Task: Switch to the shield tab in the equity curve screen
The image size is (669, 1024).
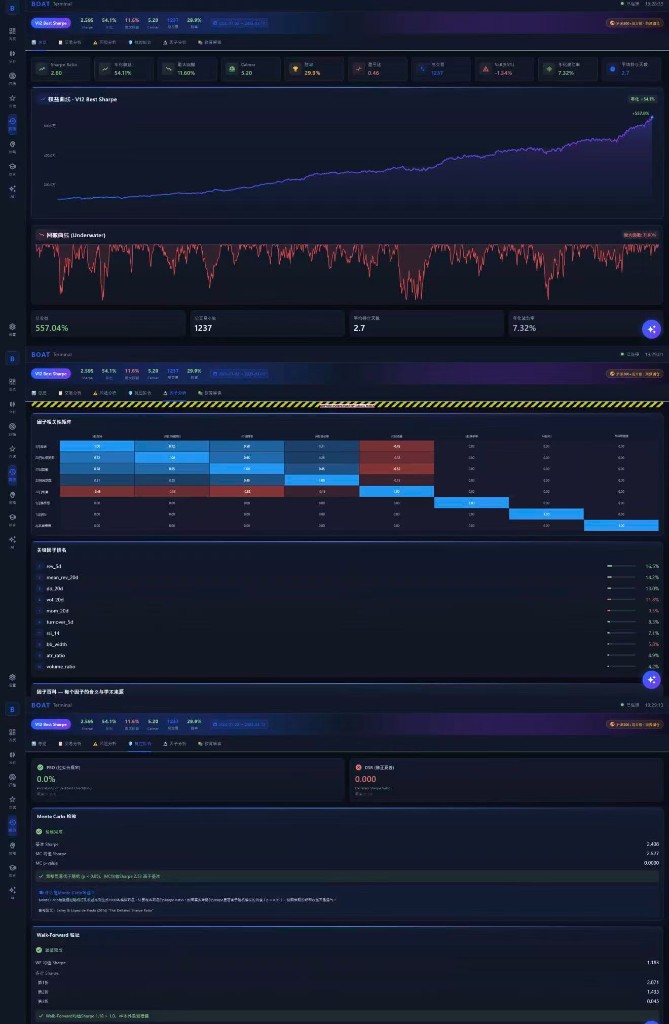Action: coord(140,42)
